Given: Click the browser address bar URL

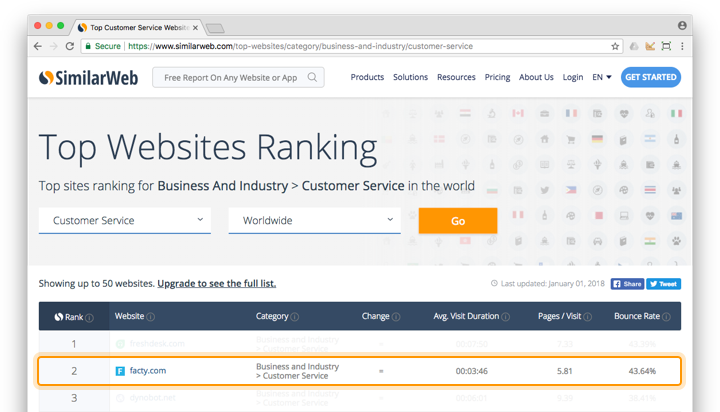Looking at the screenshot, I should click(300, 46).
